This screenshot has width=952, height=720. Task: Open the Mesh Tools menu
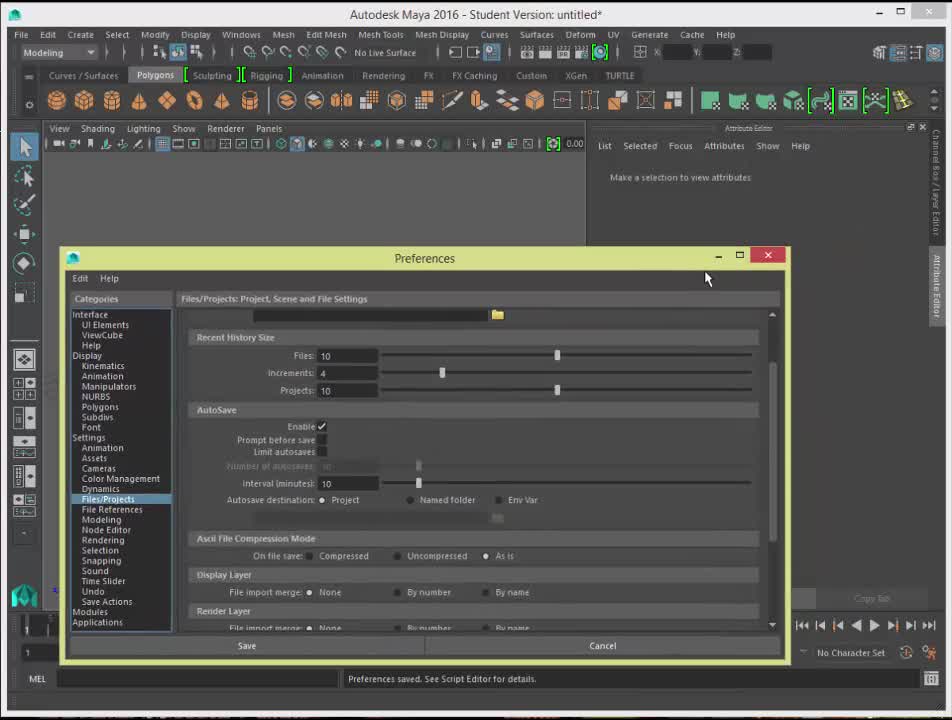point(381,35)
